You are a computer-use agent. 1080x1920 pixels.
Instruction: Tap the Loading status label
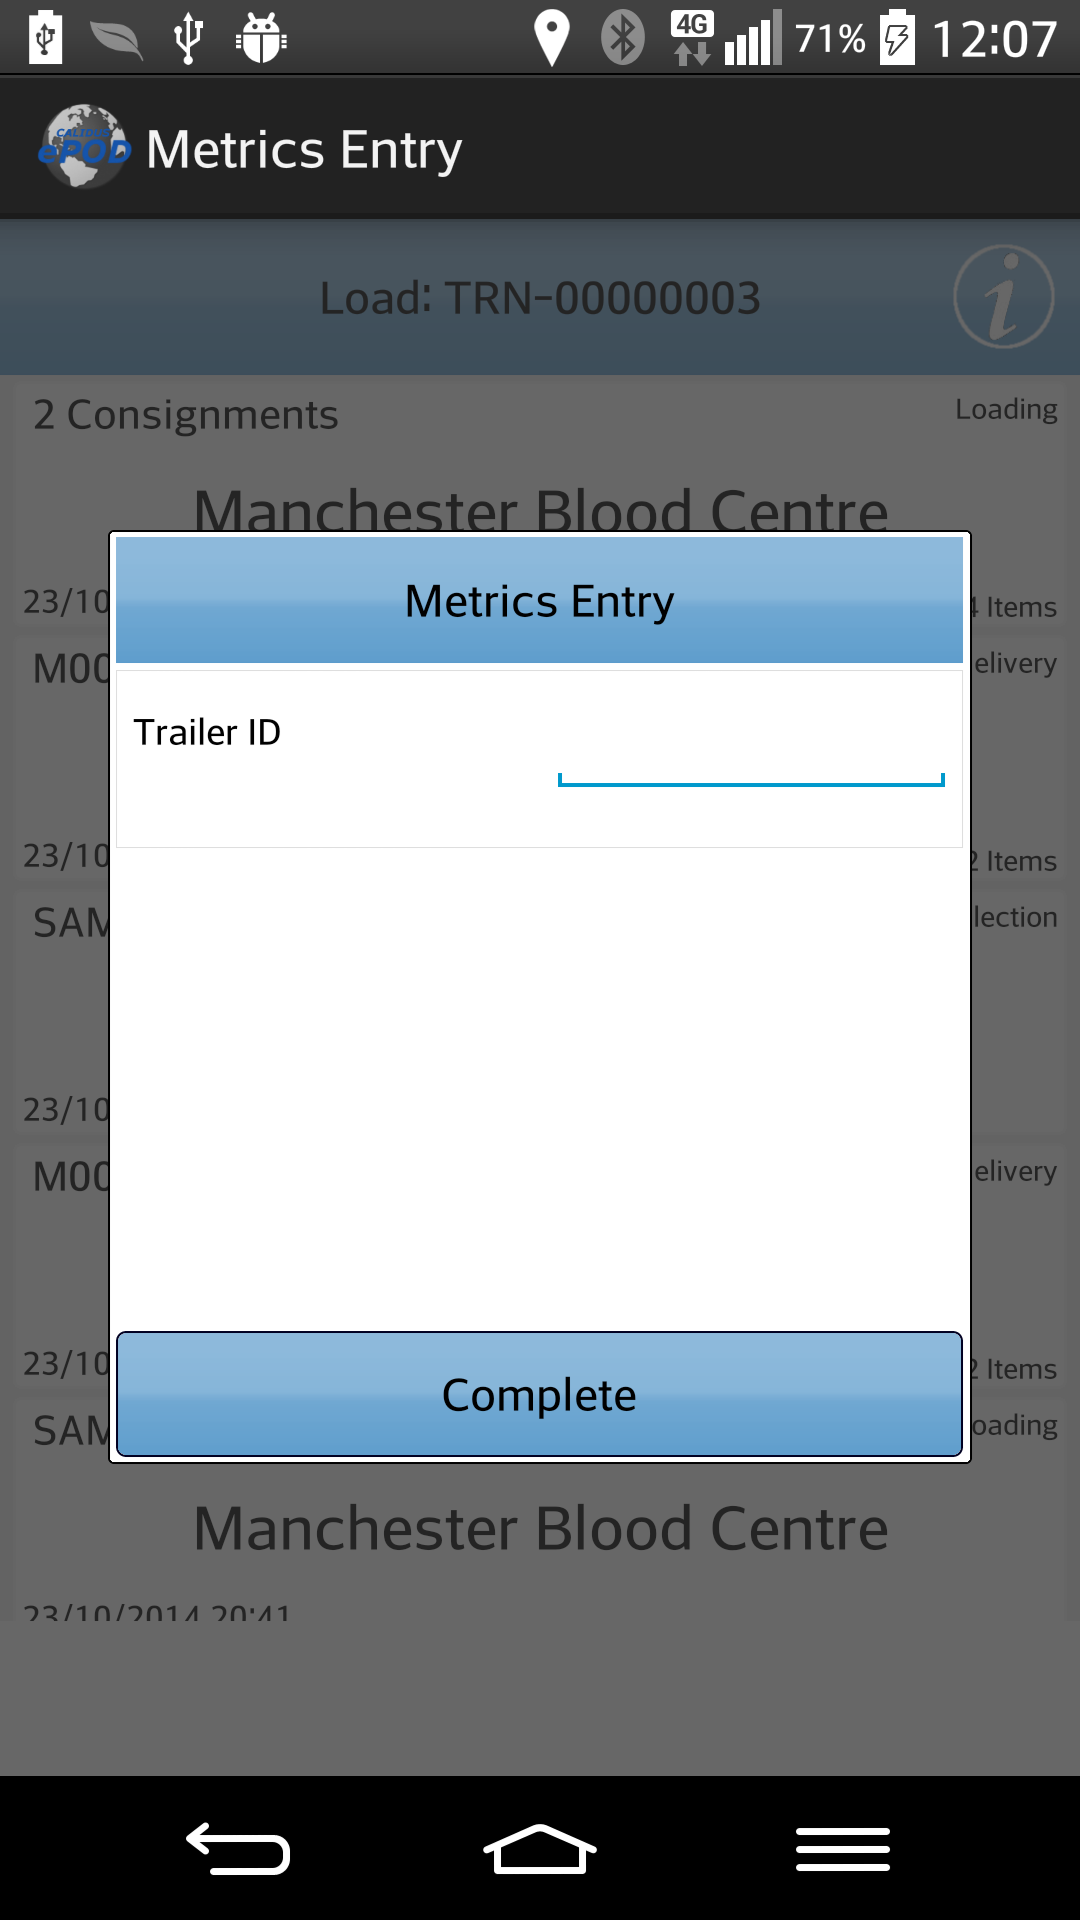1006,409
